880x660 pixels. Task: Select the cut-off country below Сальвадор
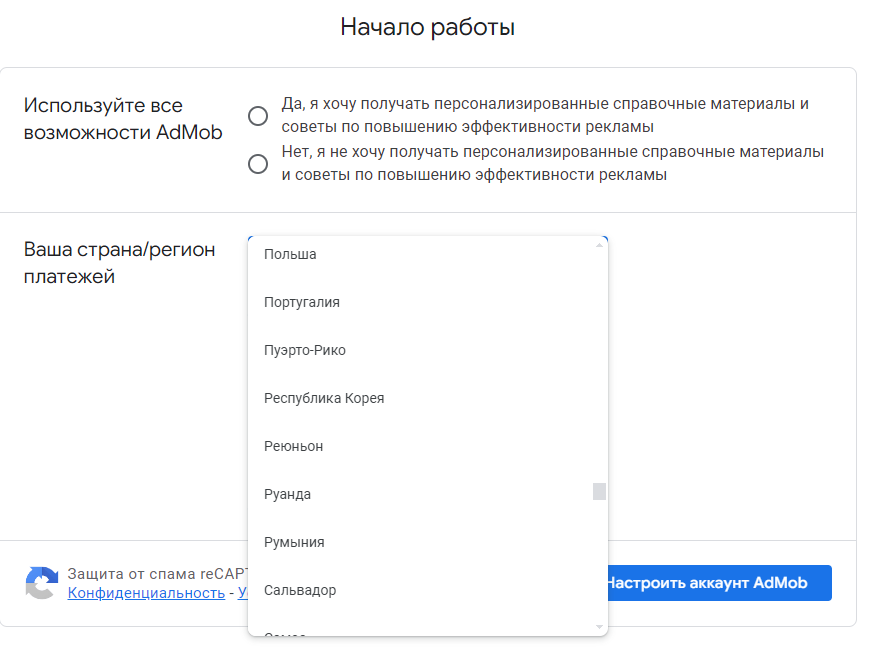[x=285, y=633]
